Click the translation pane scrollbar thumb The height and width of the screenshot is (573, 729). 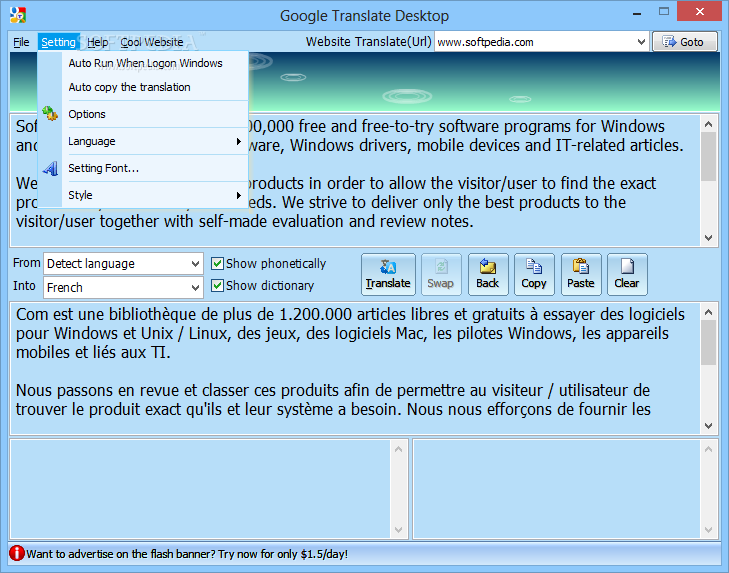click(x=709, y=343)
